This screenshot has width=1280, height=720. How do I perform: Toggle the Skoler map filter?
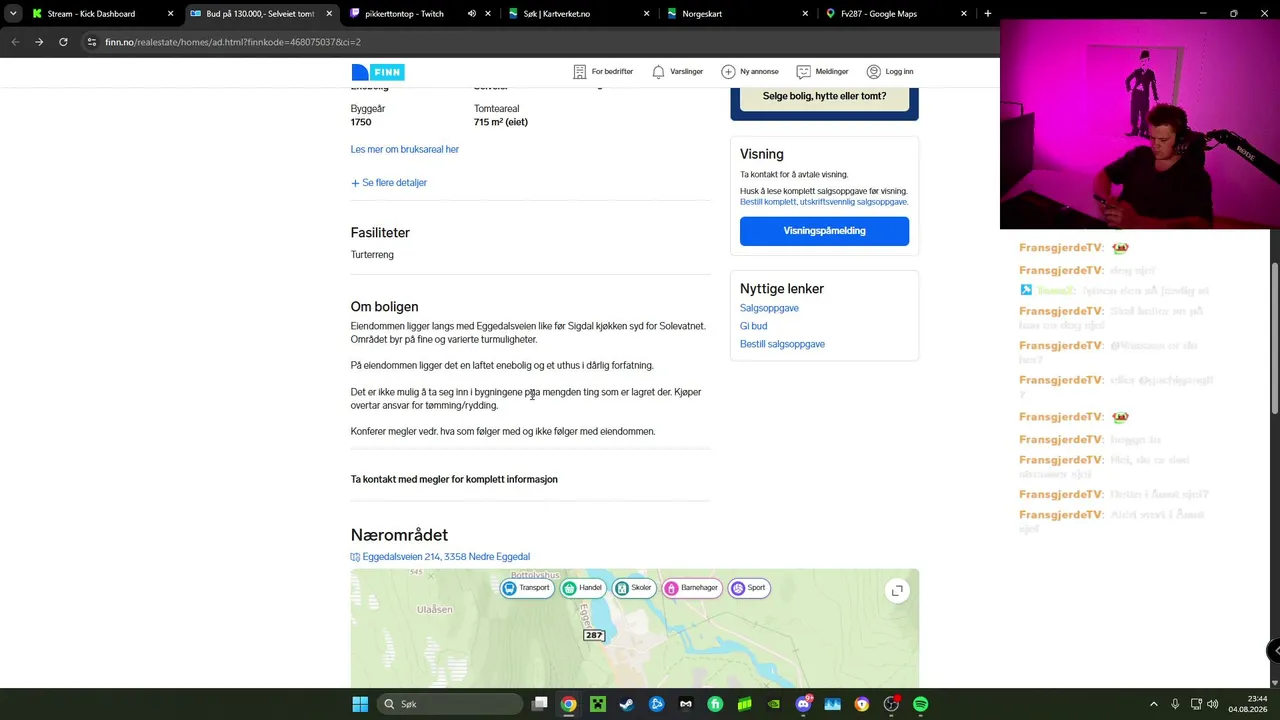(633, 588)
